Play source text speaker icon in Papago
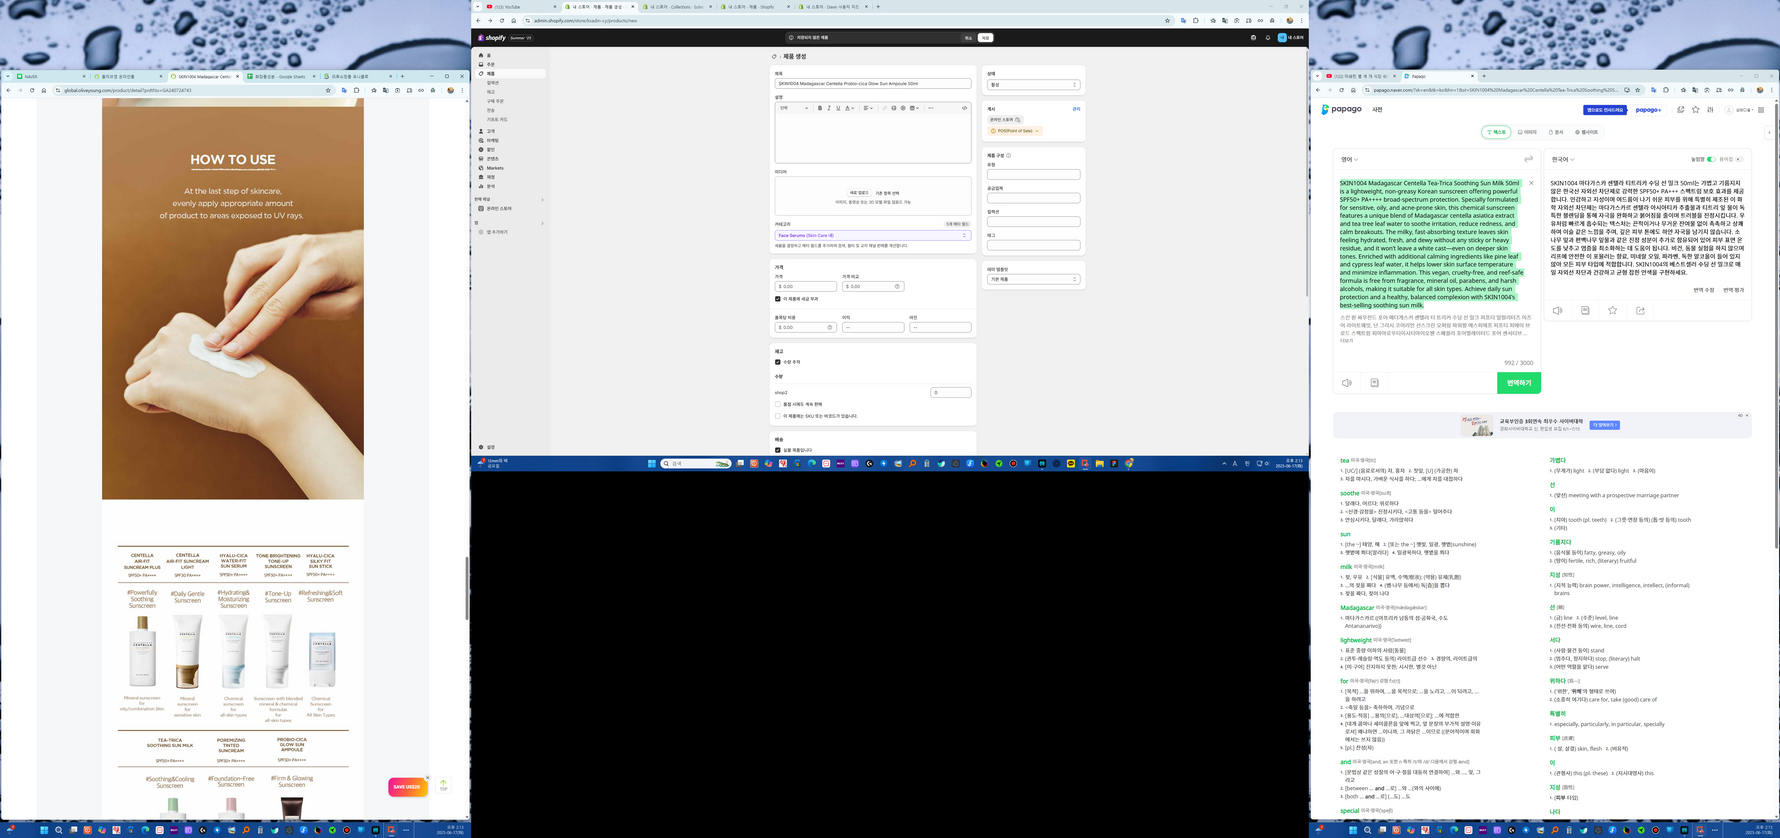This screenshot has width=1780, height=838. click(1347, 383)
